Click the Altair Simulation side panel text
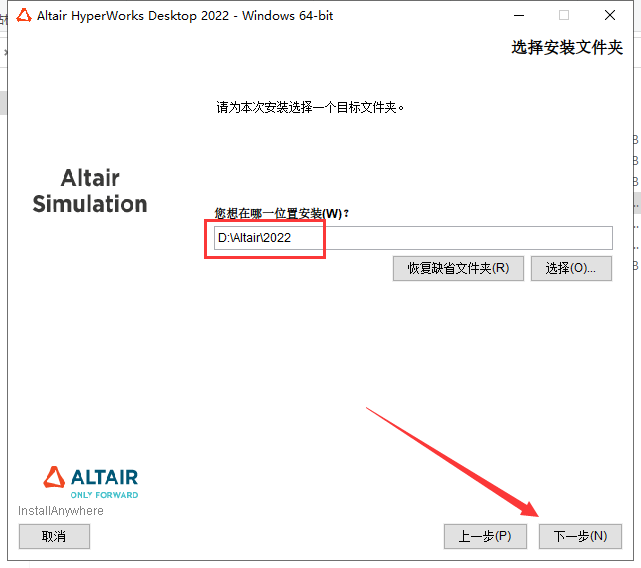641x568 pixels. pyautogui.click(x=90, y=191)
